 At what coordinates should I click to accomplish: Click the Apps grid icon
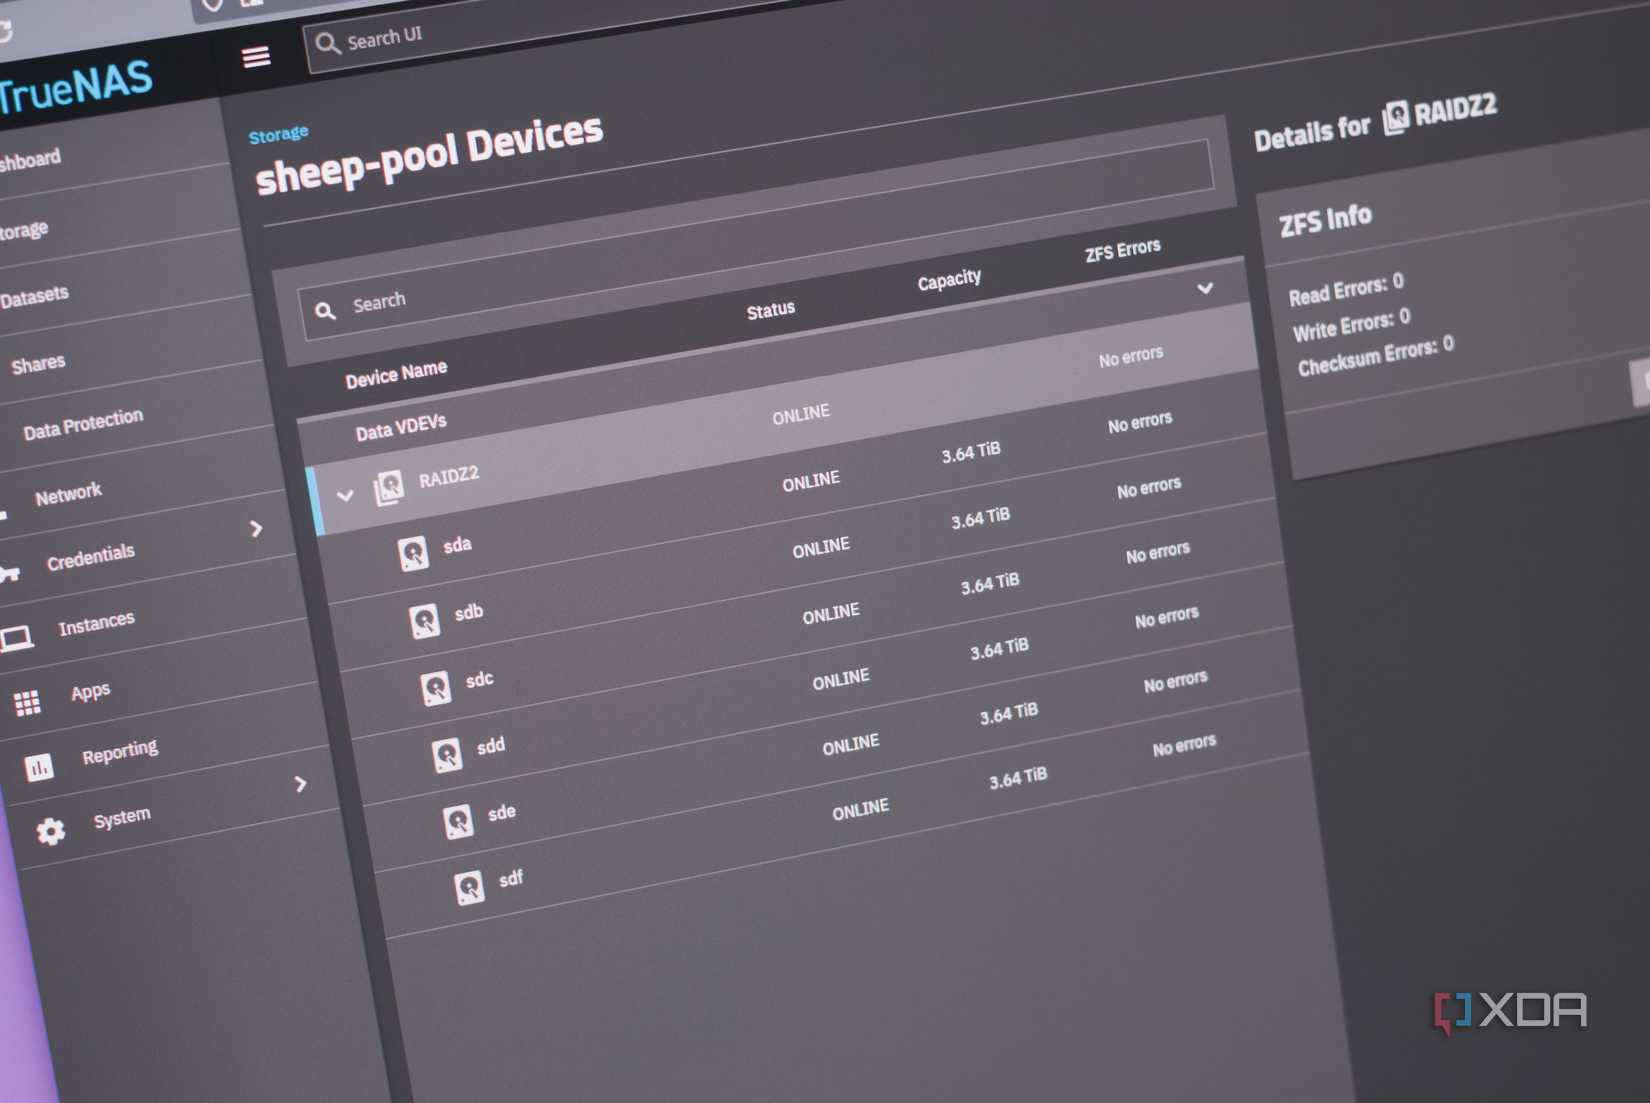[x=27, y=701]
